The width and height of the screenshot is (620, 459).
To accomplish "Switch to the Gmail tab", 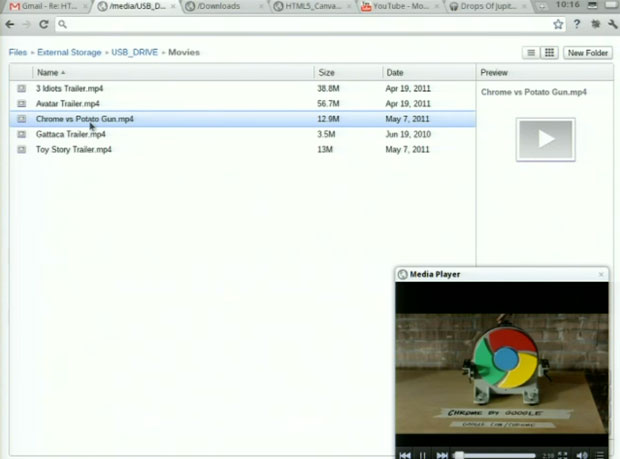I will pyautogui.click(x=48, y=6).
